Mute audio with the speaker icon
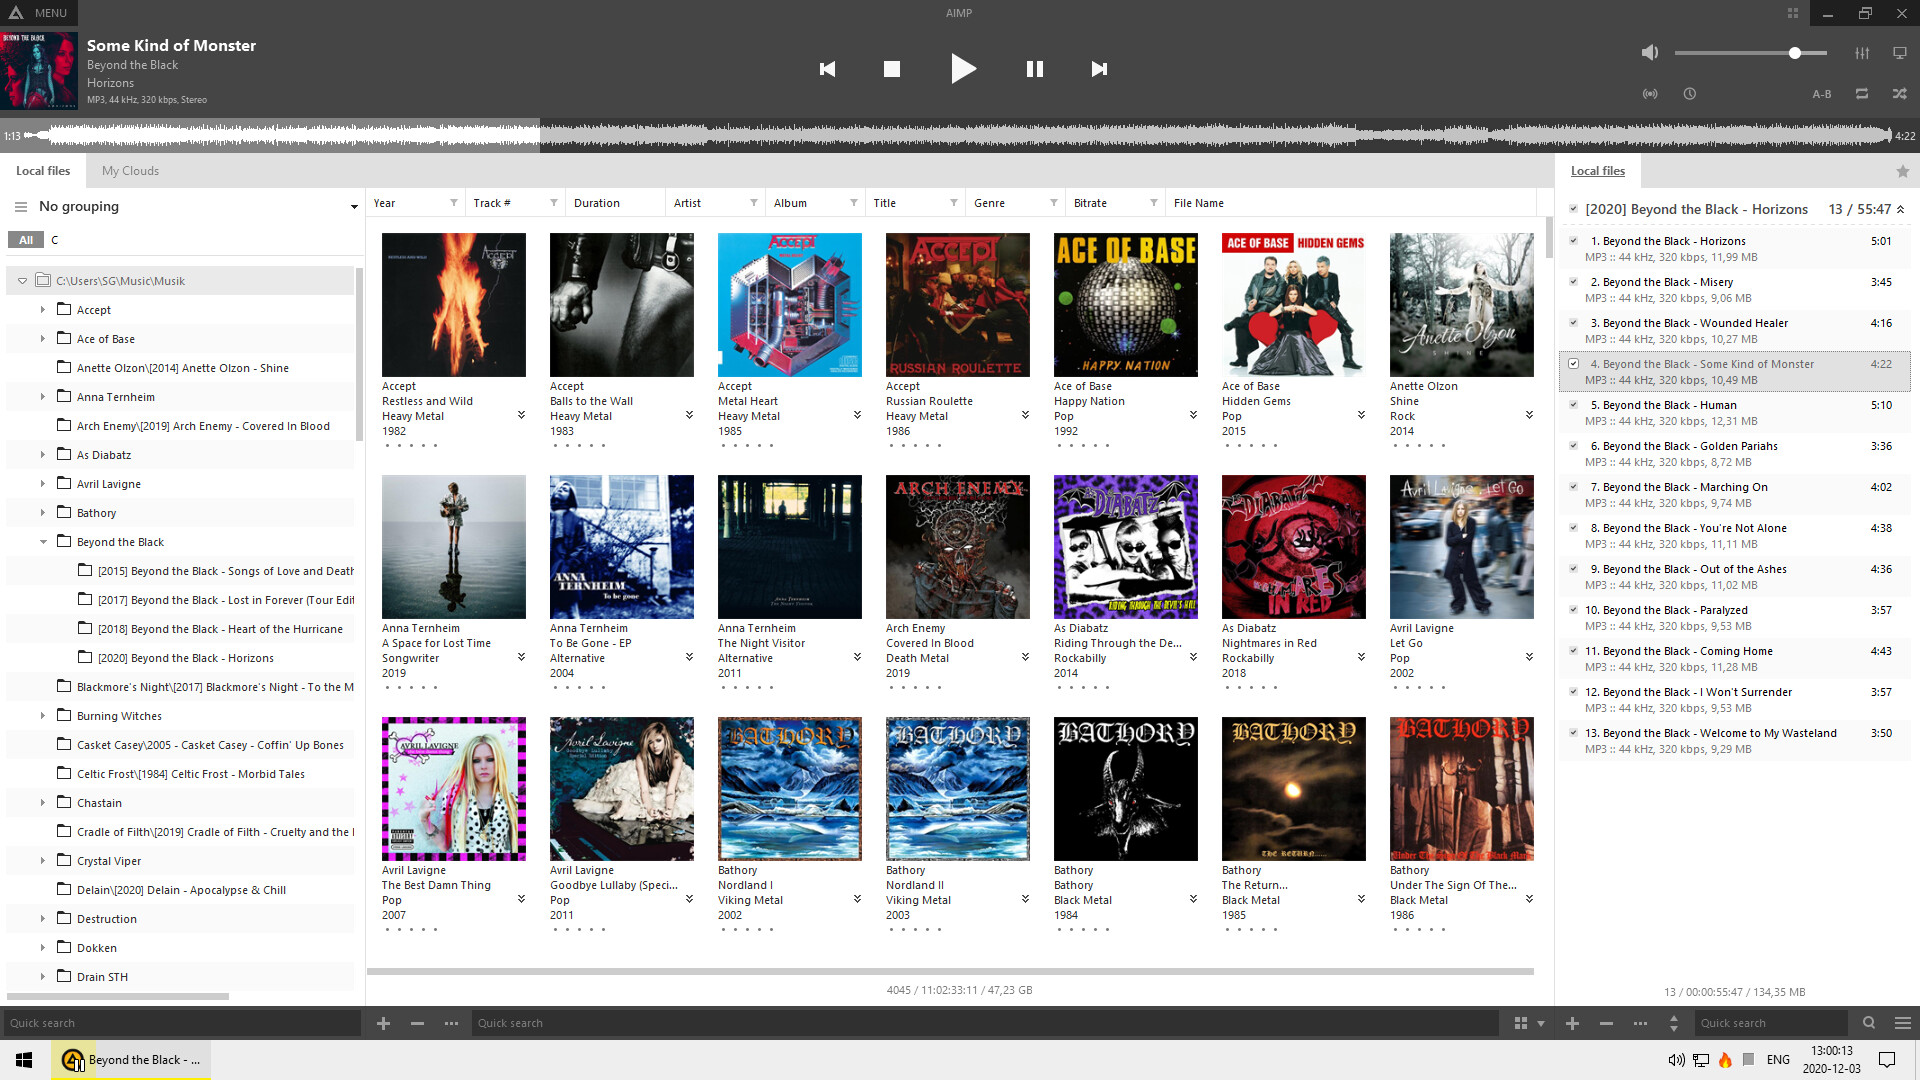The width and height of the screenshot is (1920, 1080). 1650,53
